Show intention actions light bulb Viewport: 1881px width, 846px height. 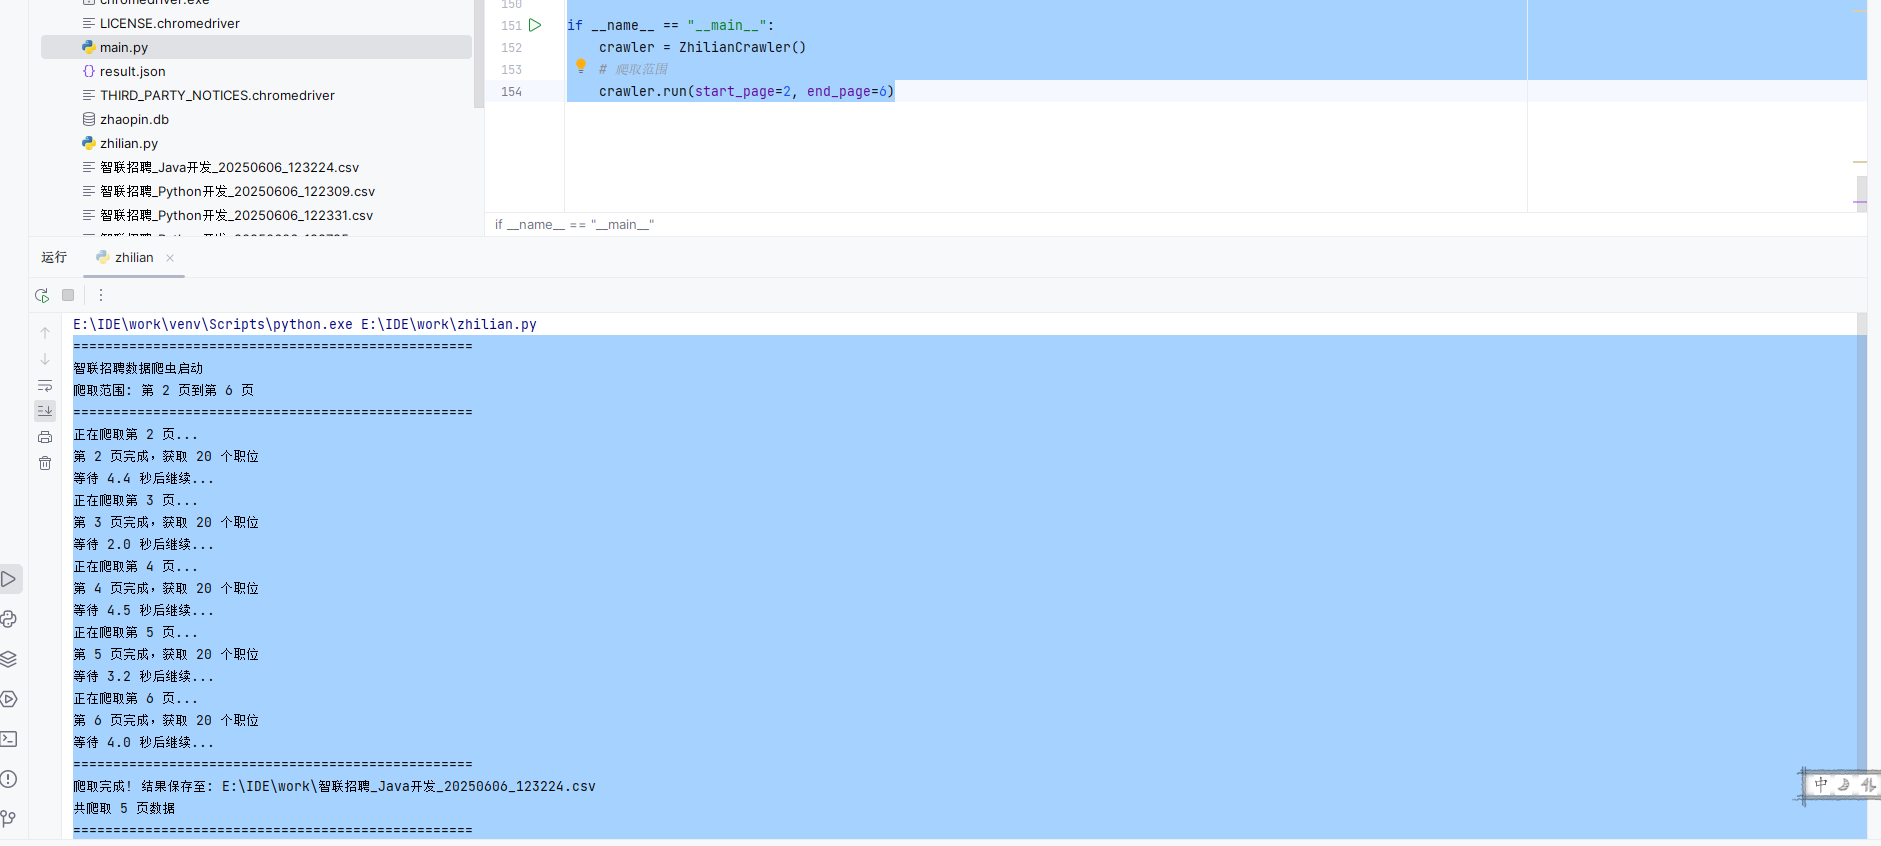point(581,66)
